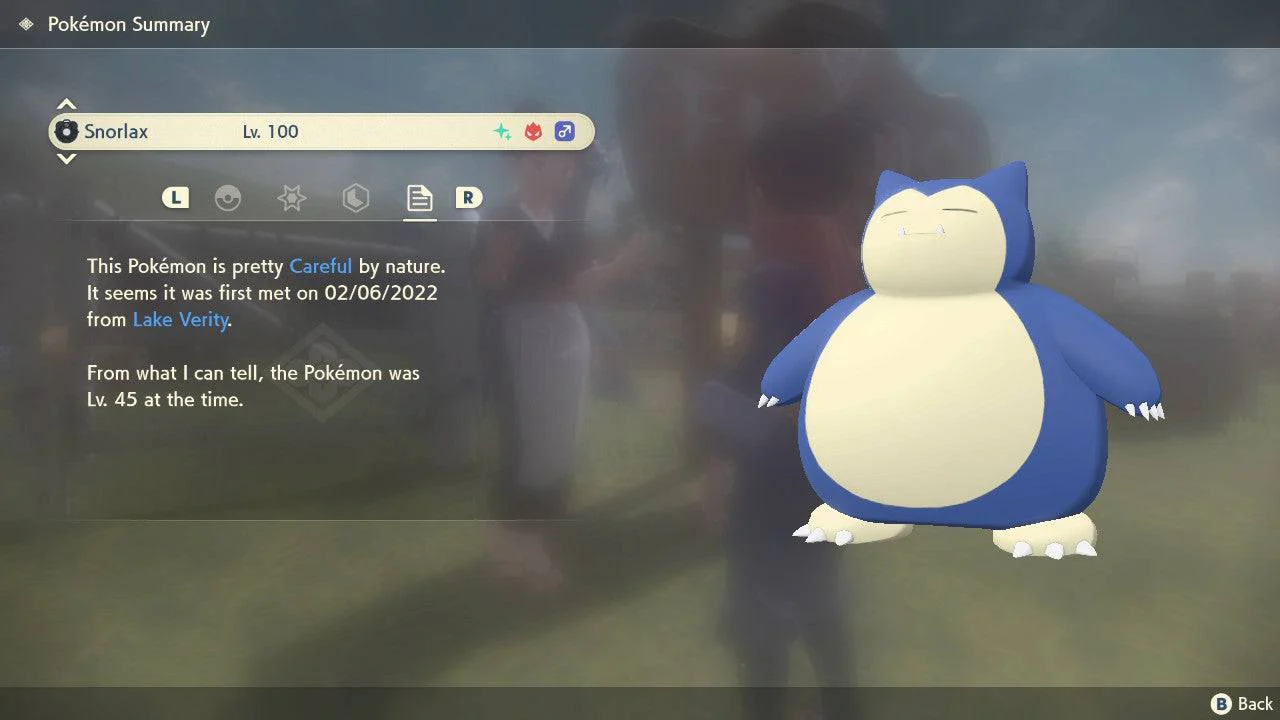Open the hexagon-shaped moves tab
This screenshot has height=720, width=1280.
[355, 198]
